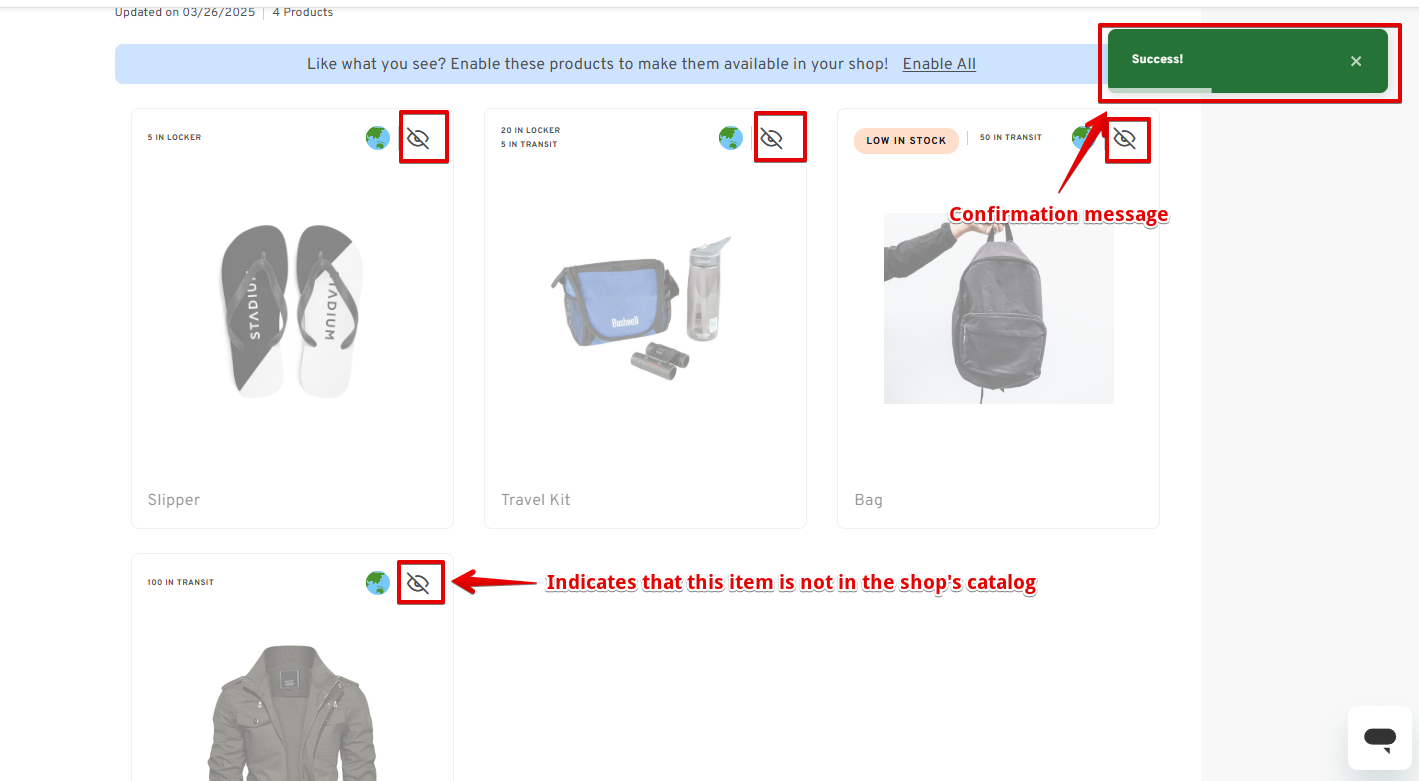Click the Enable All link
This screenshot has height=781, width=1419.
[939, 64]
